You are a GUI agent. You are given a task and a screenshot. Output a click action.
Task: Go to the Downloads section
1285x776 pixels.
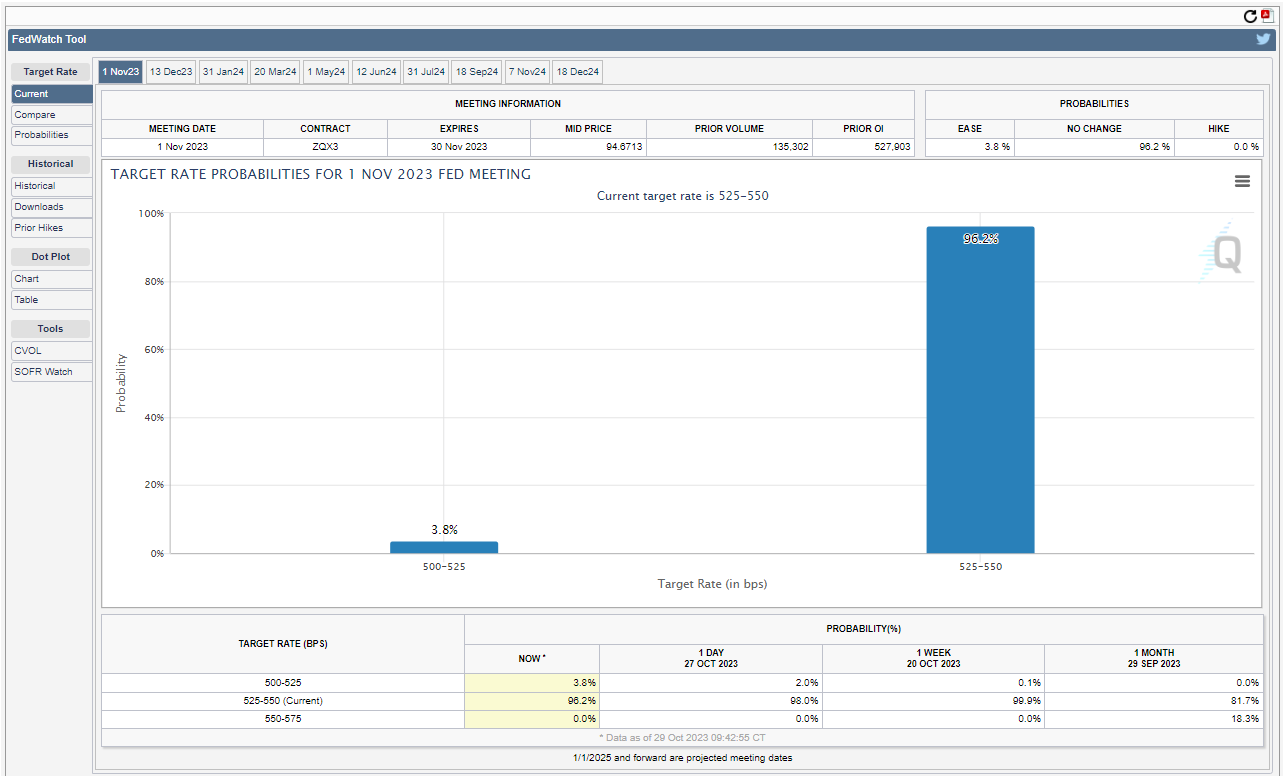pos(52,207)
